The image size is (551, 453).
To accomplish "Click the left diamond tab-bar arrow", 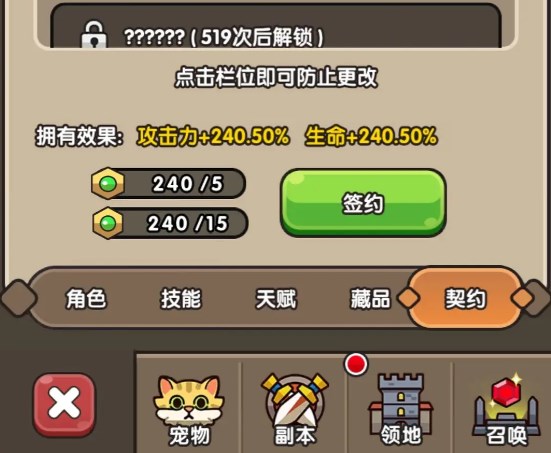I will click(x=19, y=298).
